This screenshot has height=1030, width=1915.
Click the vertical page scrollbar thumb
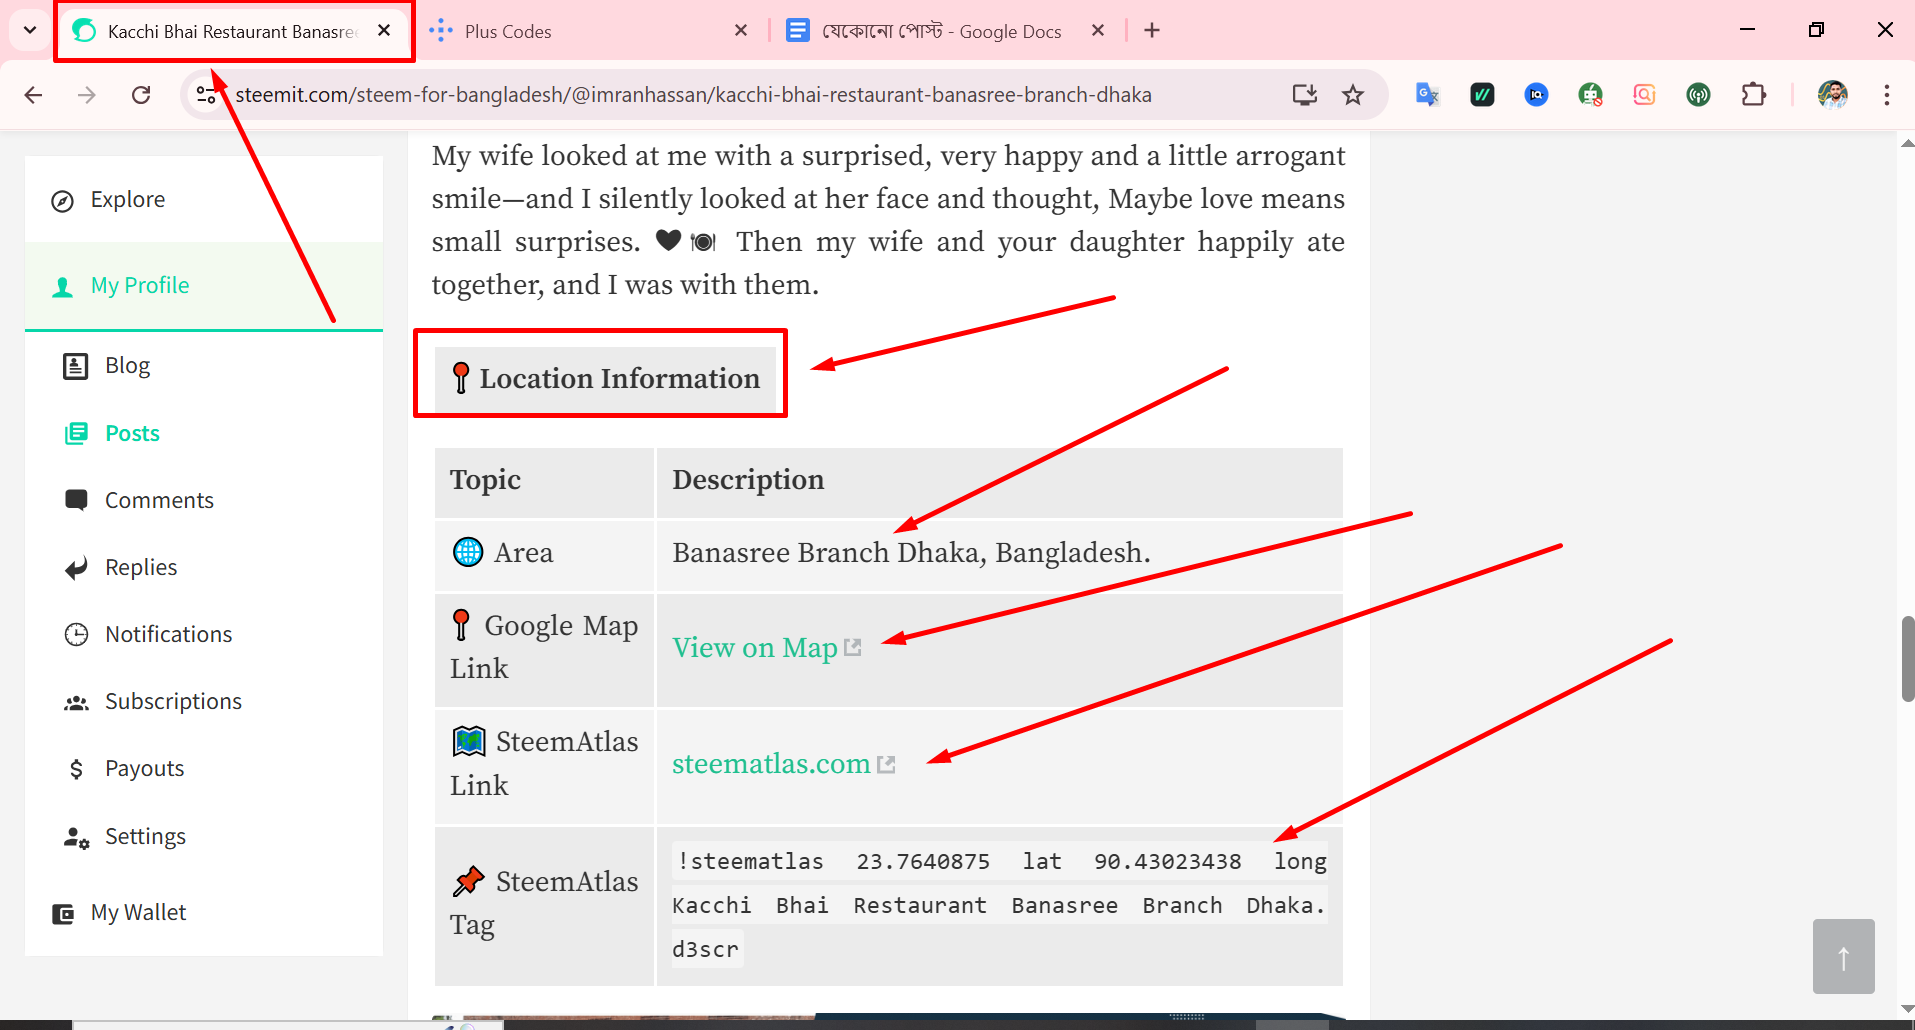(x=1907, y=659)
